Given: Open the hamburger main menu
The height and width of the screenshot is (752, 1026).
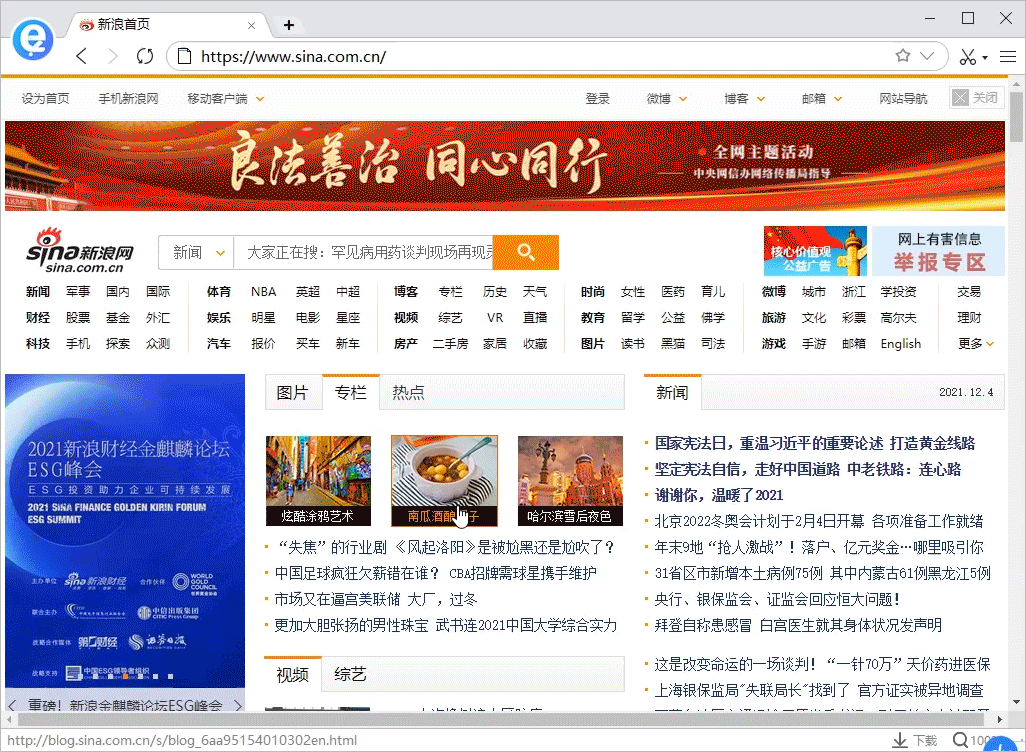Looking at the screenshot, I should tap(1008, 57).
